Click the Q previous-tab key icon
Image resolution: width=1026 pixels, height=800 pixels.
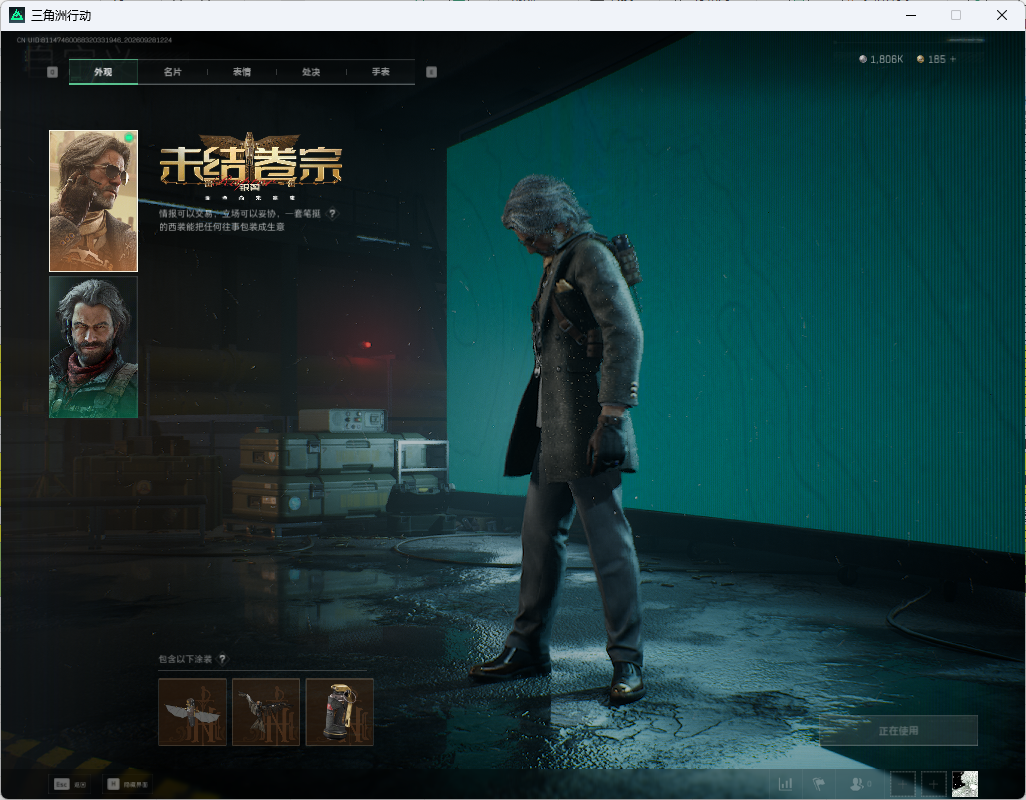click(52, 72)
